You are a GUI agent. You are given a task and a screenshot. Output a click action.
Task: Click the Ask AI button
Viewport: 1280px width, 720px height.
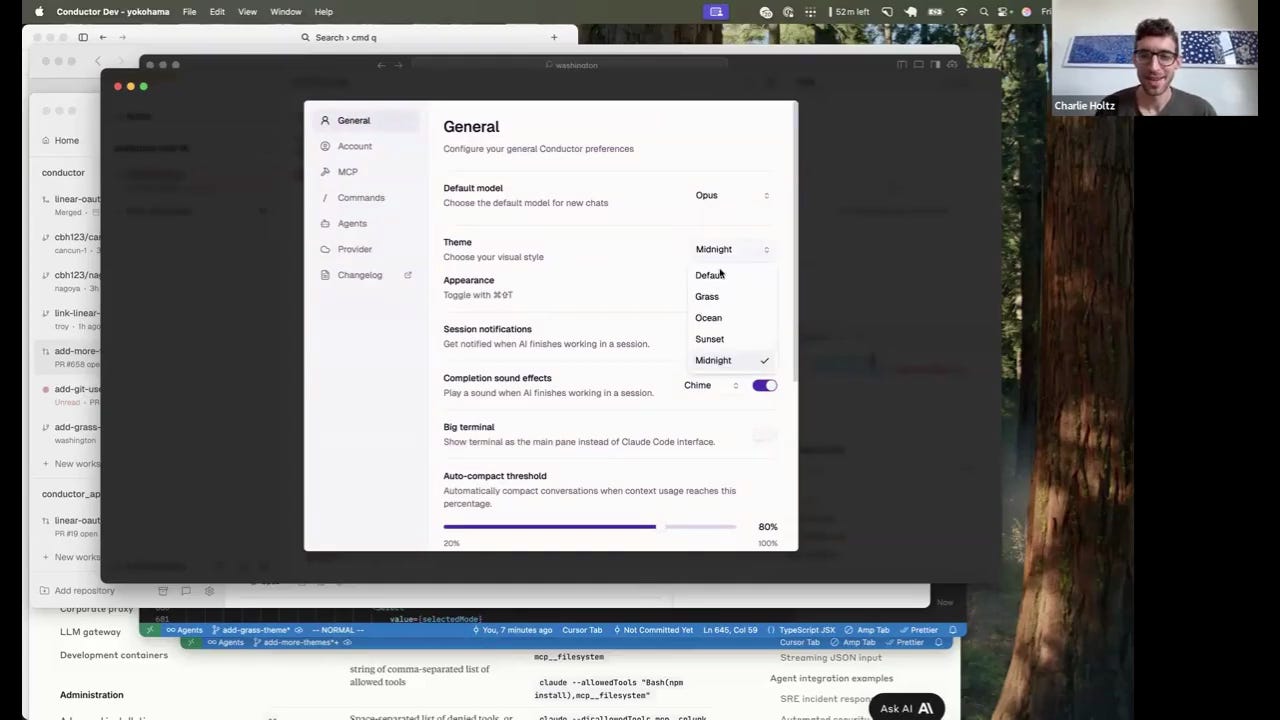[906, 708]
